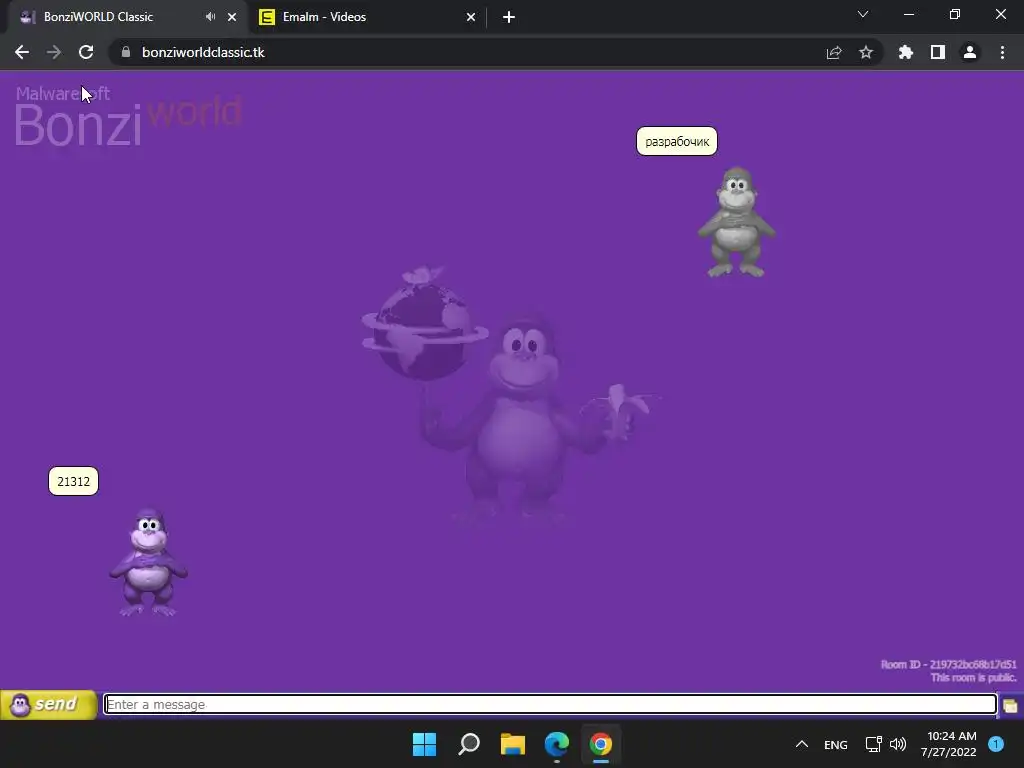Image resolution: width=1024 pixels, height=768 pixels.
Task: Open the notification badge
Action: pyautogui.click(x=996, y=744)
